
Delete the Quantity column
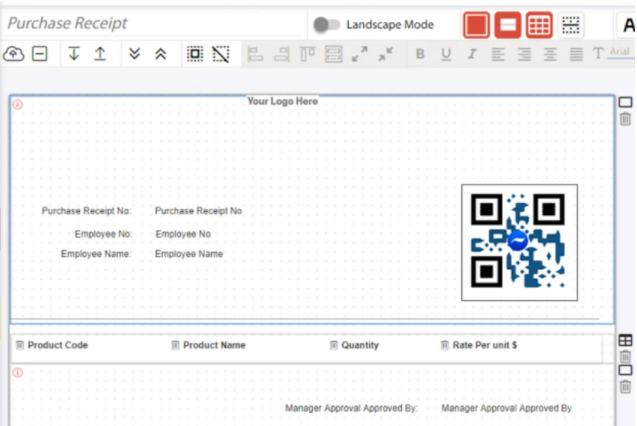tap(334, 345)
